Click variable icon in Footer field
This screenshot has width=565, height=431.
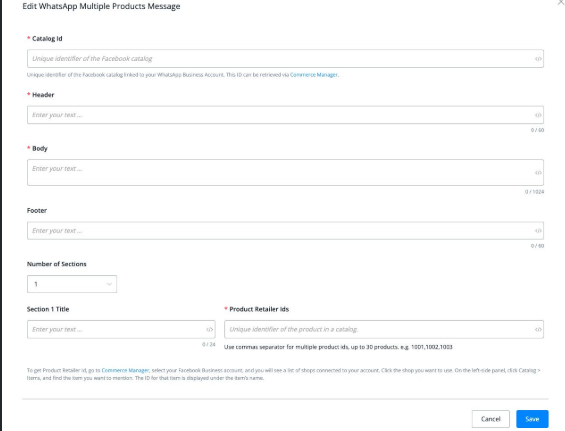pyautogui.click(x=538, y=231)
